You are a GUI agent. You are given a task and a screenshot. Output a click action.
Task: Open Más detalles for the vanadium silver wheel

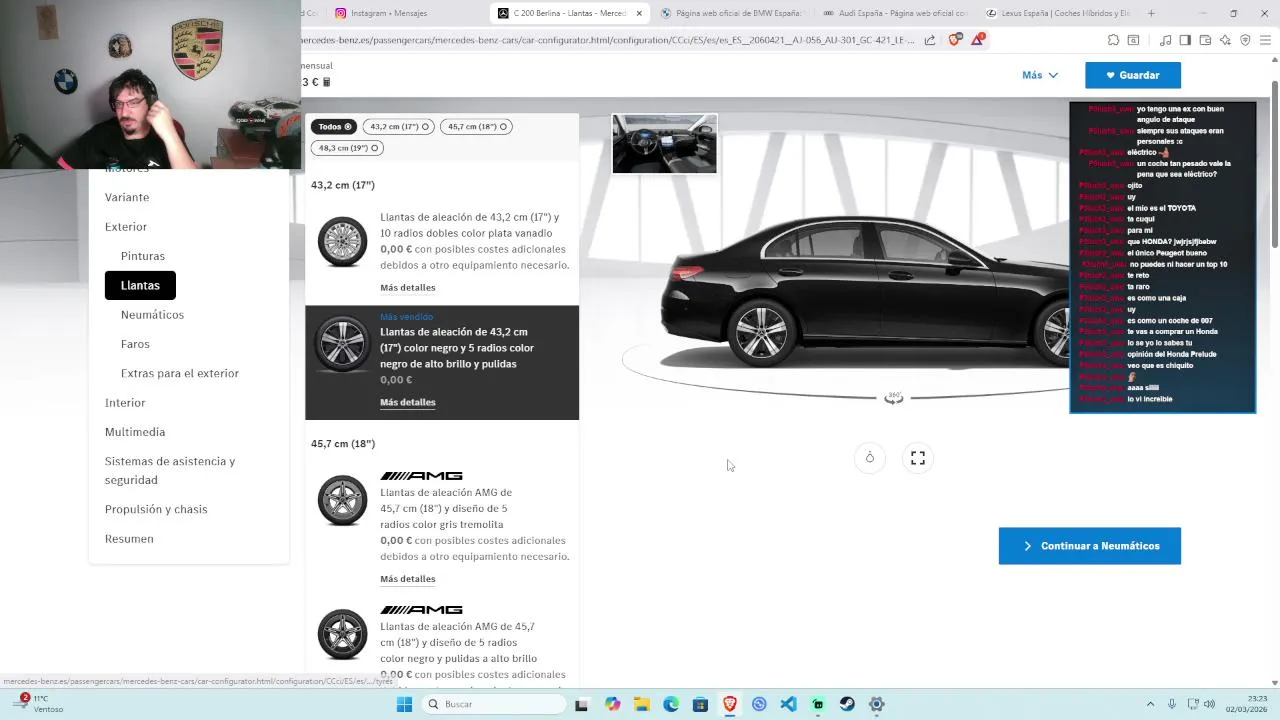(x=407, y=287)
